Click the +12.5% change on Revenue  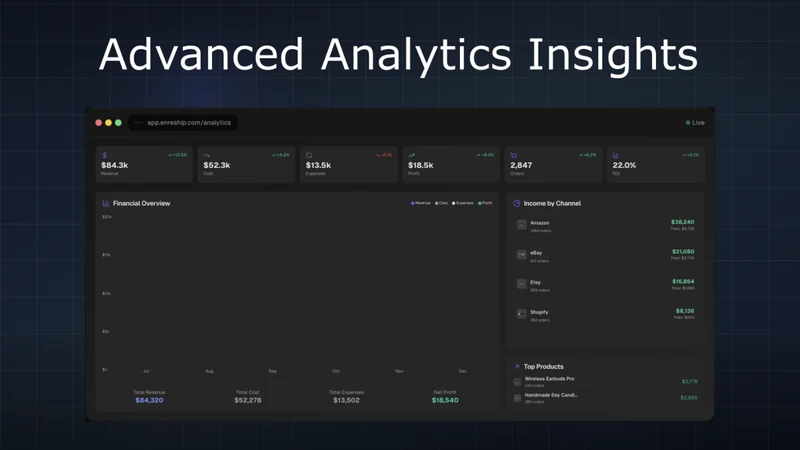[178, 155]
